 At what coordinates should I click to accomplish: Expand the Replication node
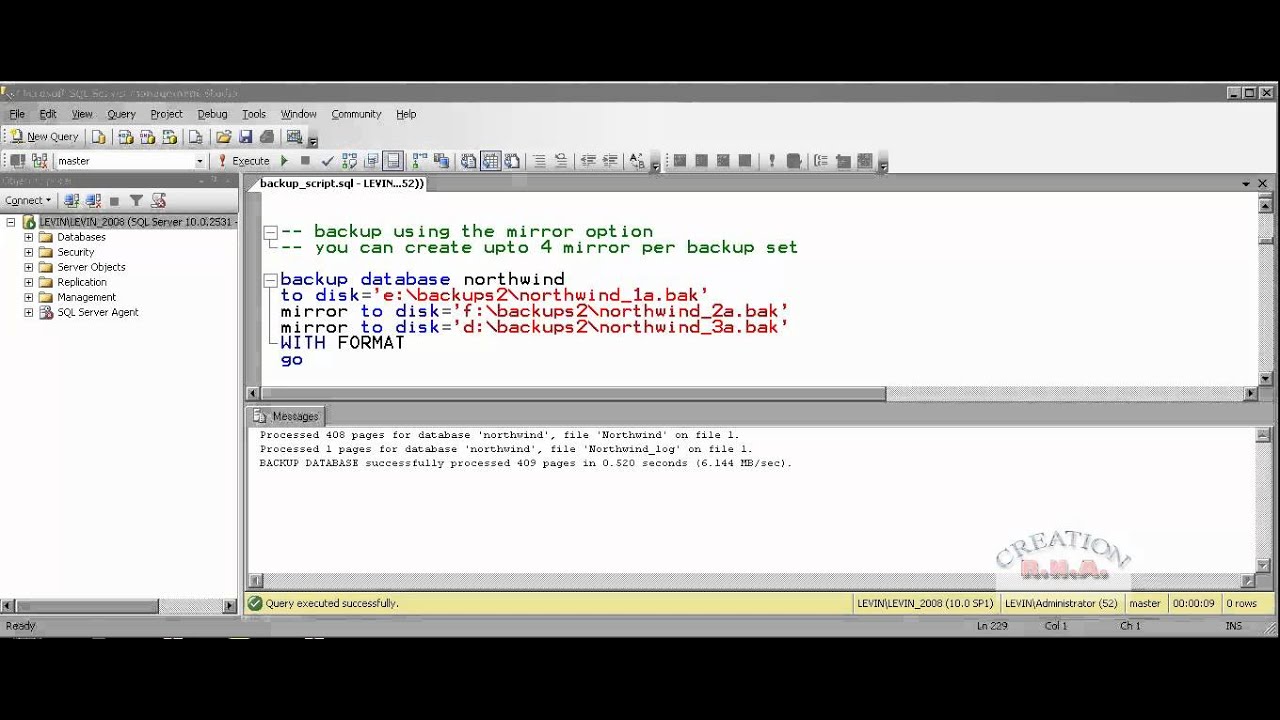click(x=29, y=282)
